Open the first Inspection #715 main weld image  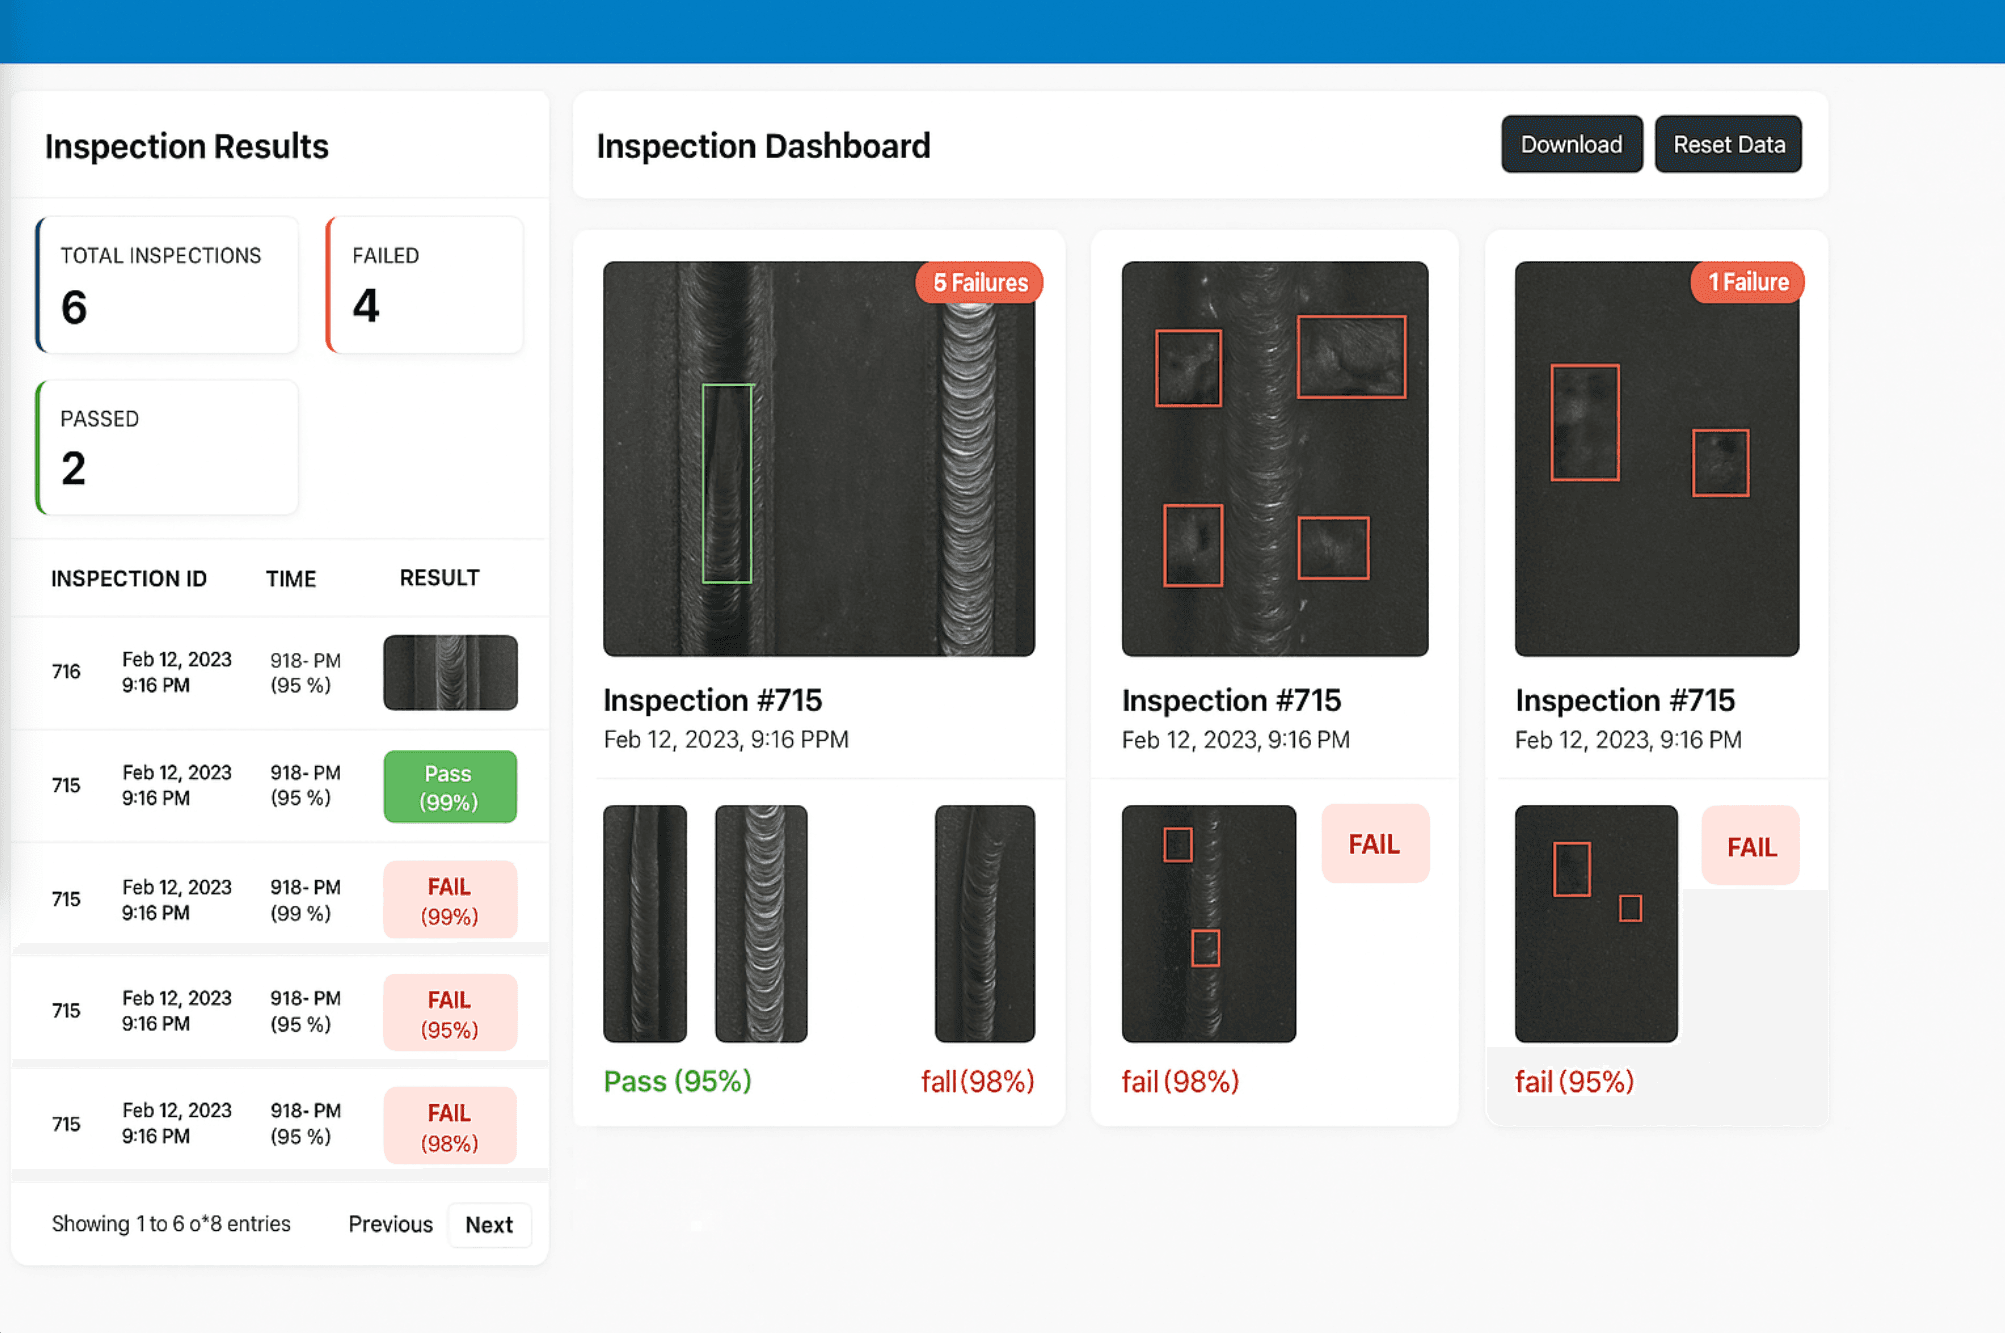click(x=820, y=457)
